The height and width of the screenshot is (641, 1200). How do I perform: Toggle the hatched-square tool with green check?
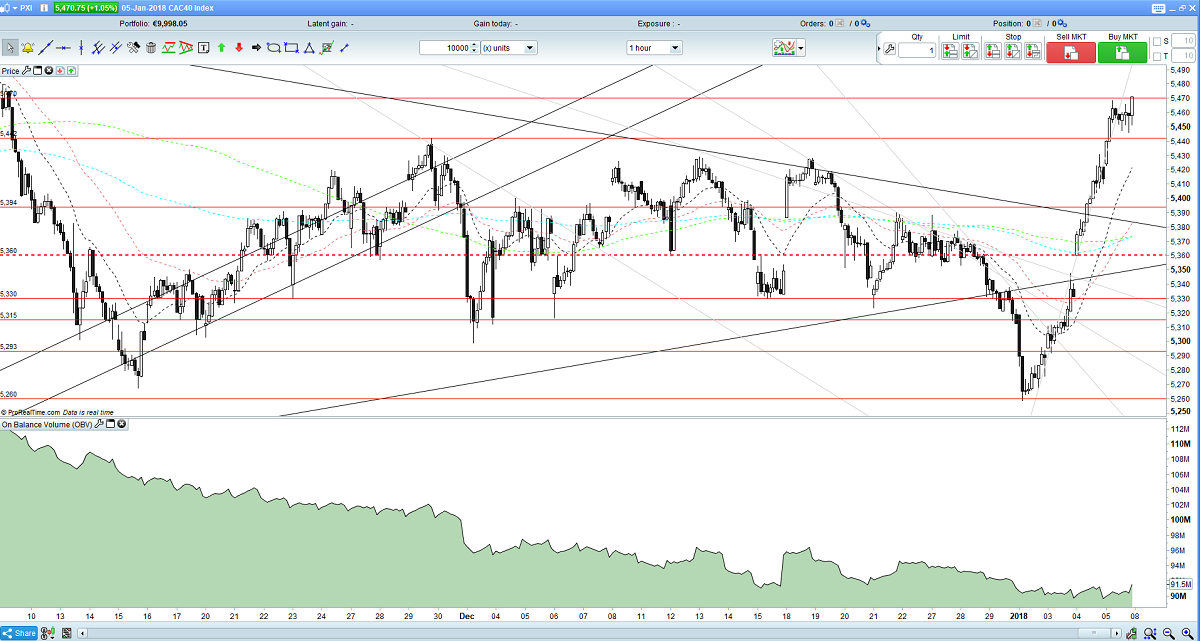click(x=326, y=47)
